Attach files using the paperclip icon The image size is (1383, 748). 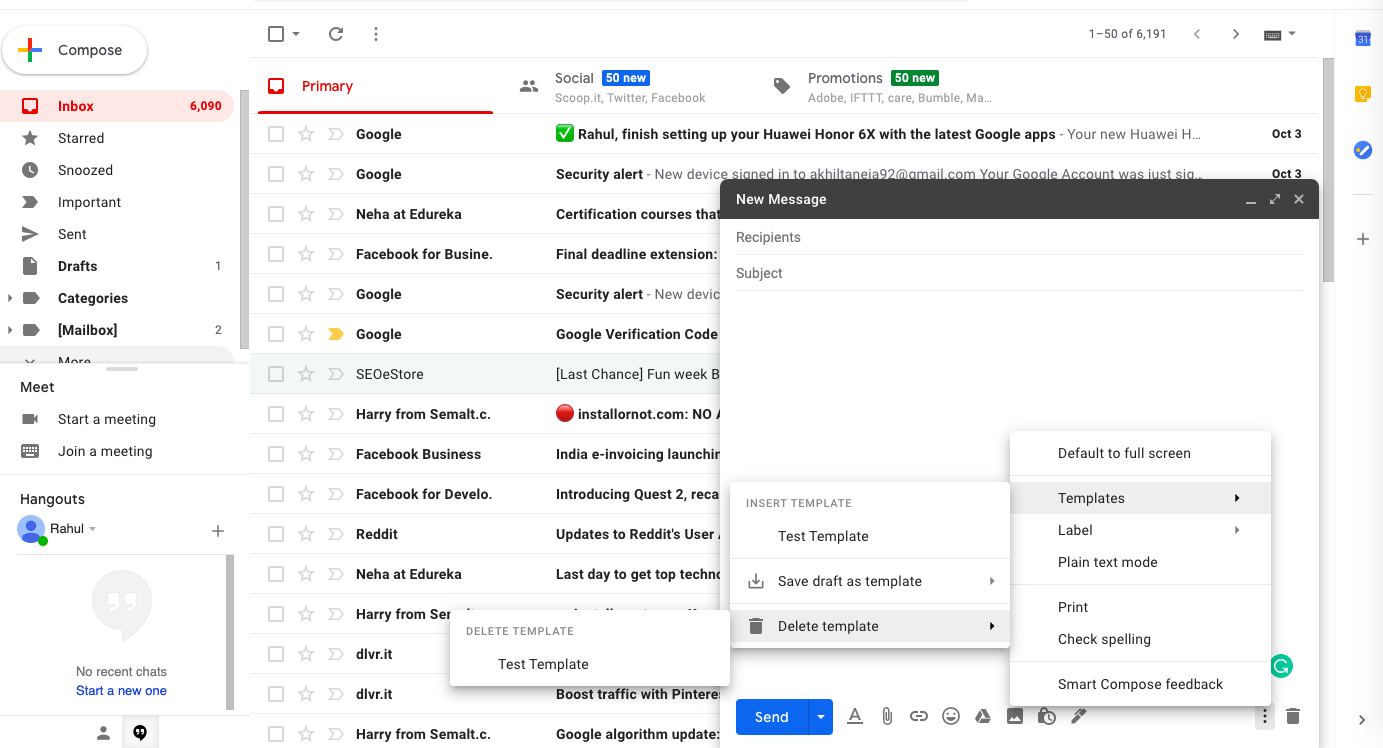(887, 716)
